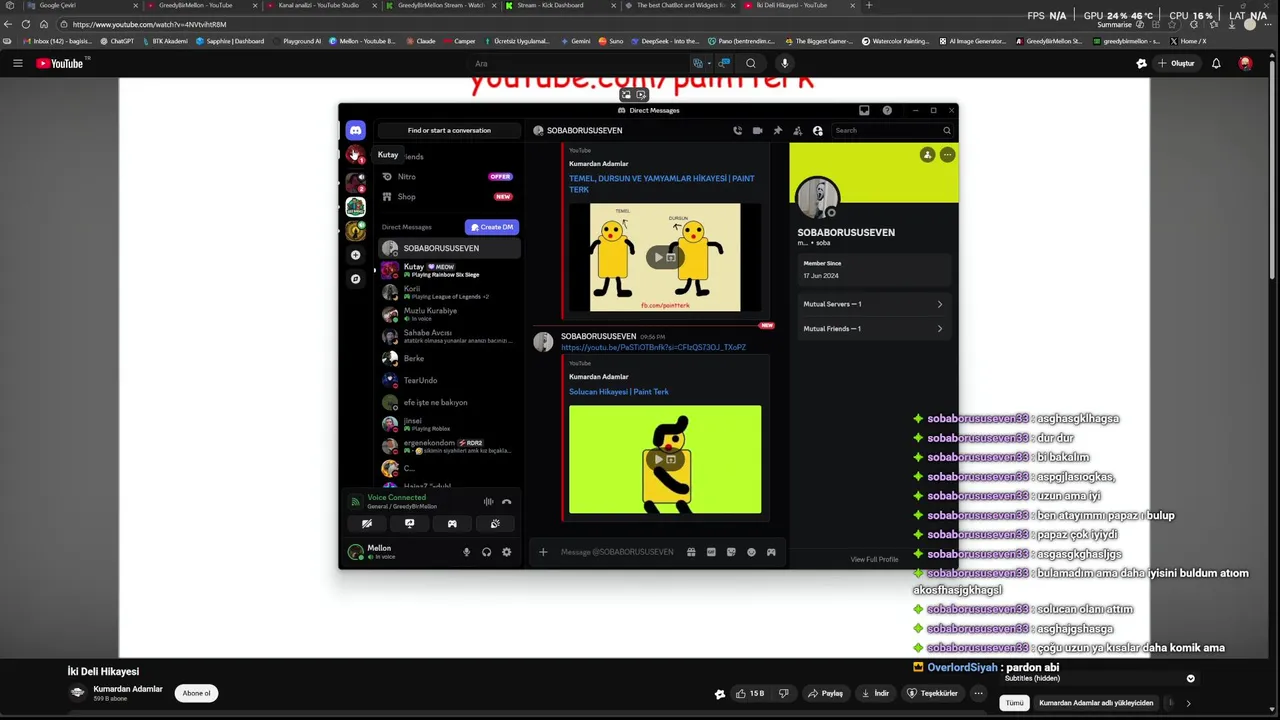The width and height of the screenshot is (1280, 720).
Task: Toggle the user profile panel icon
Action: 817,130
